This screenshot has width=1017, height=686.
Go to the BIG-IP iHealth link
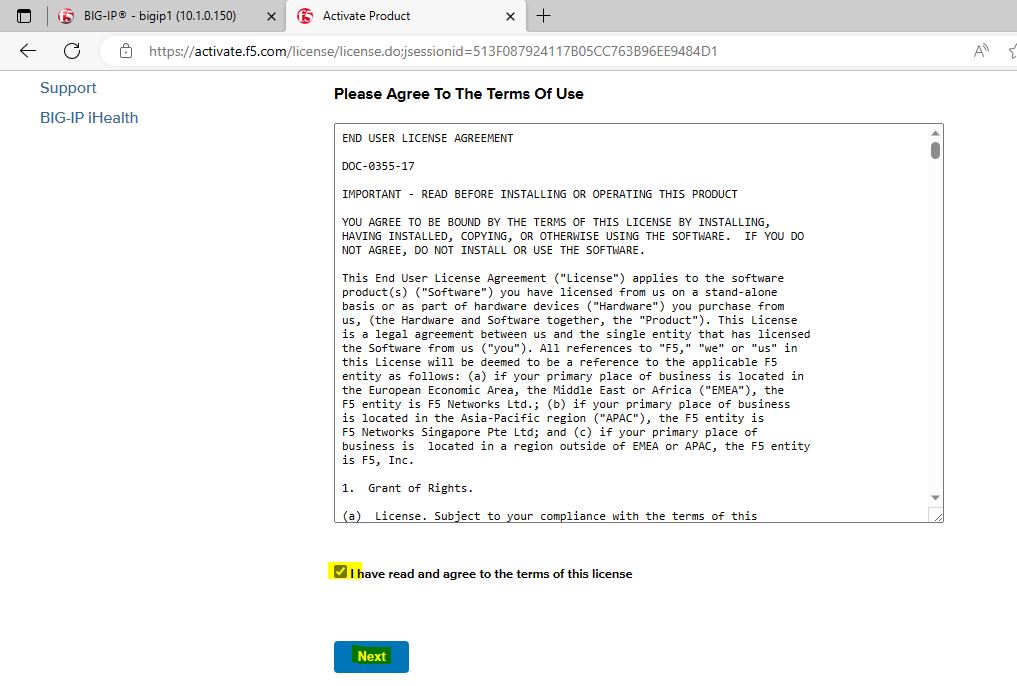click(89, 118)
